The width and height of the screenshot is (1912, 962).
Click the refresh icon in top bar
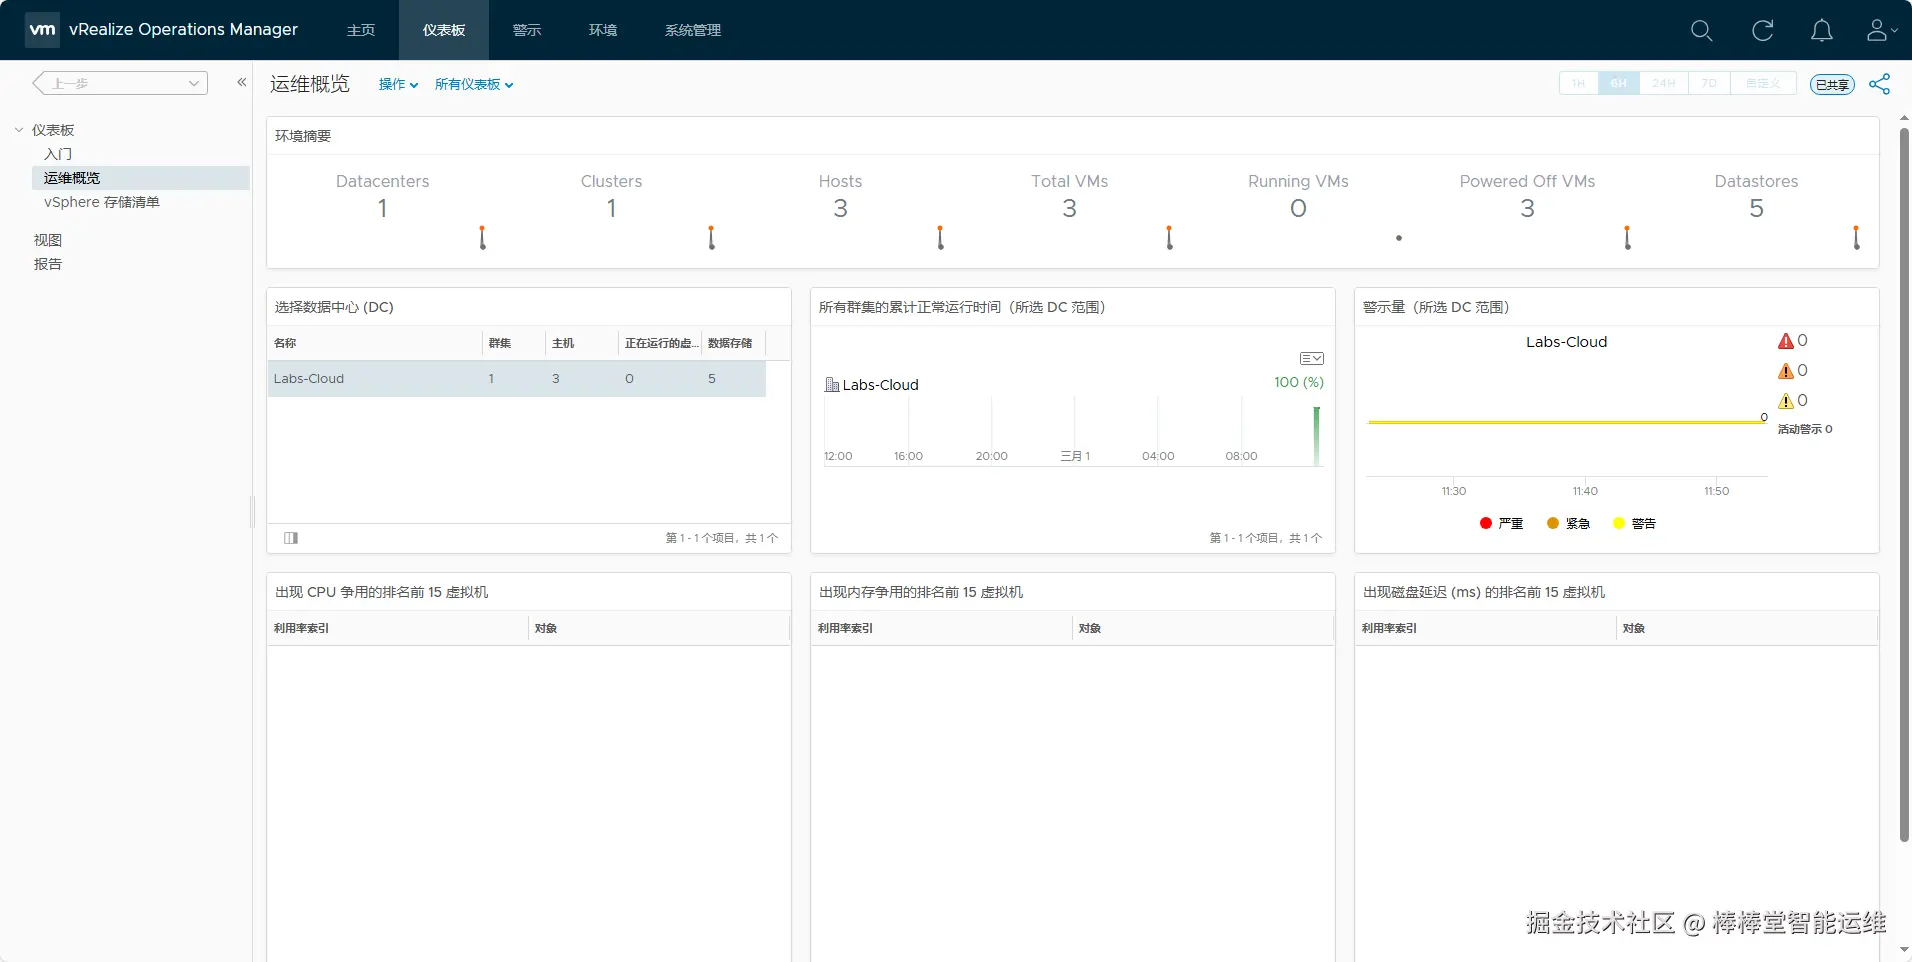pyautogui.click(x=1762, y=31)
